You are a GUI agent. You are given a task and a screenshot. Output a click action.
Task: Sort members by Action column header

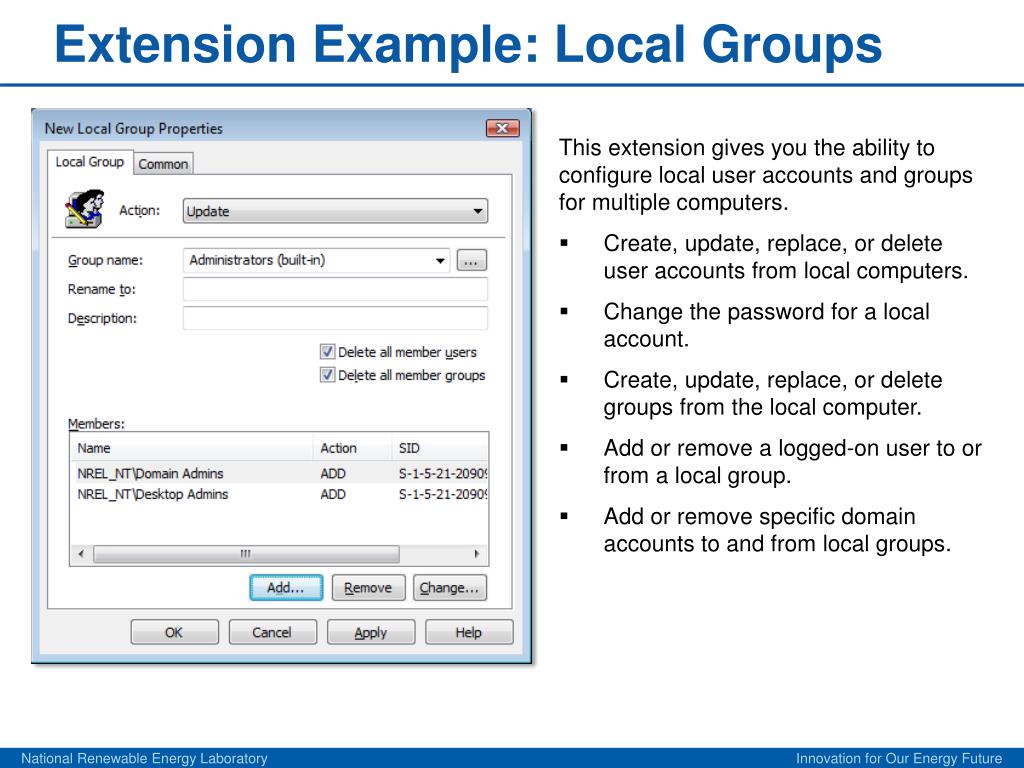(352, 448)
